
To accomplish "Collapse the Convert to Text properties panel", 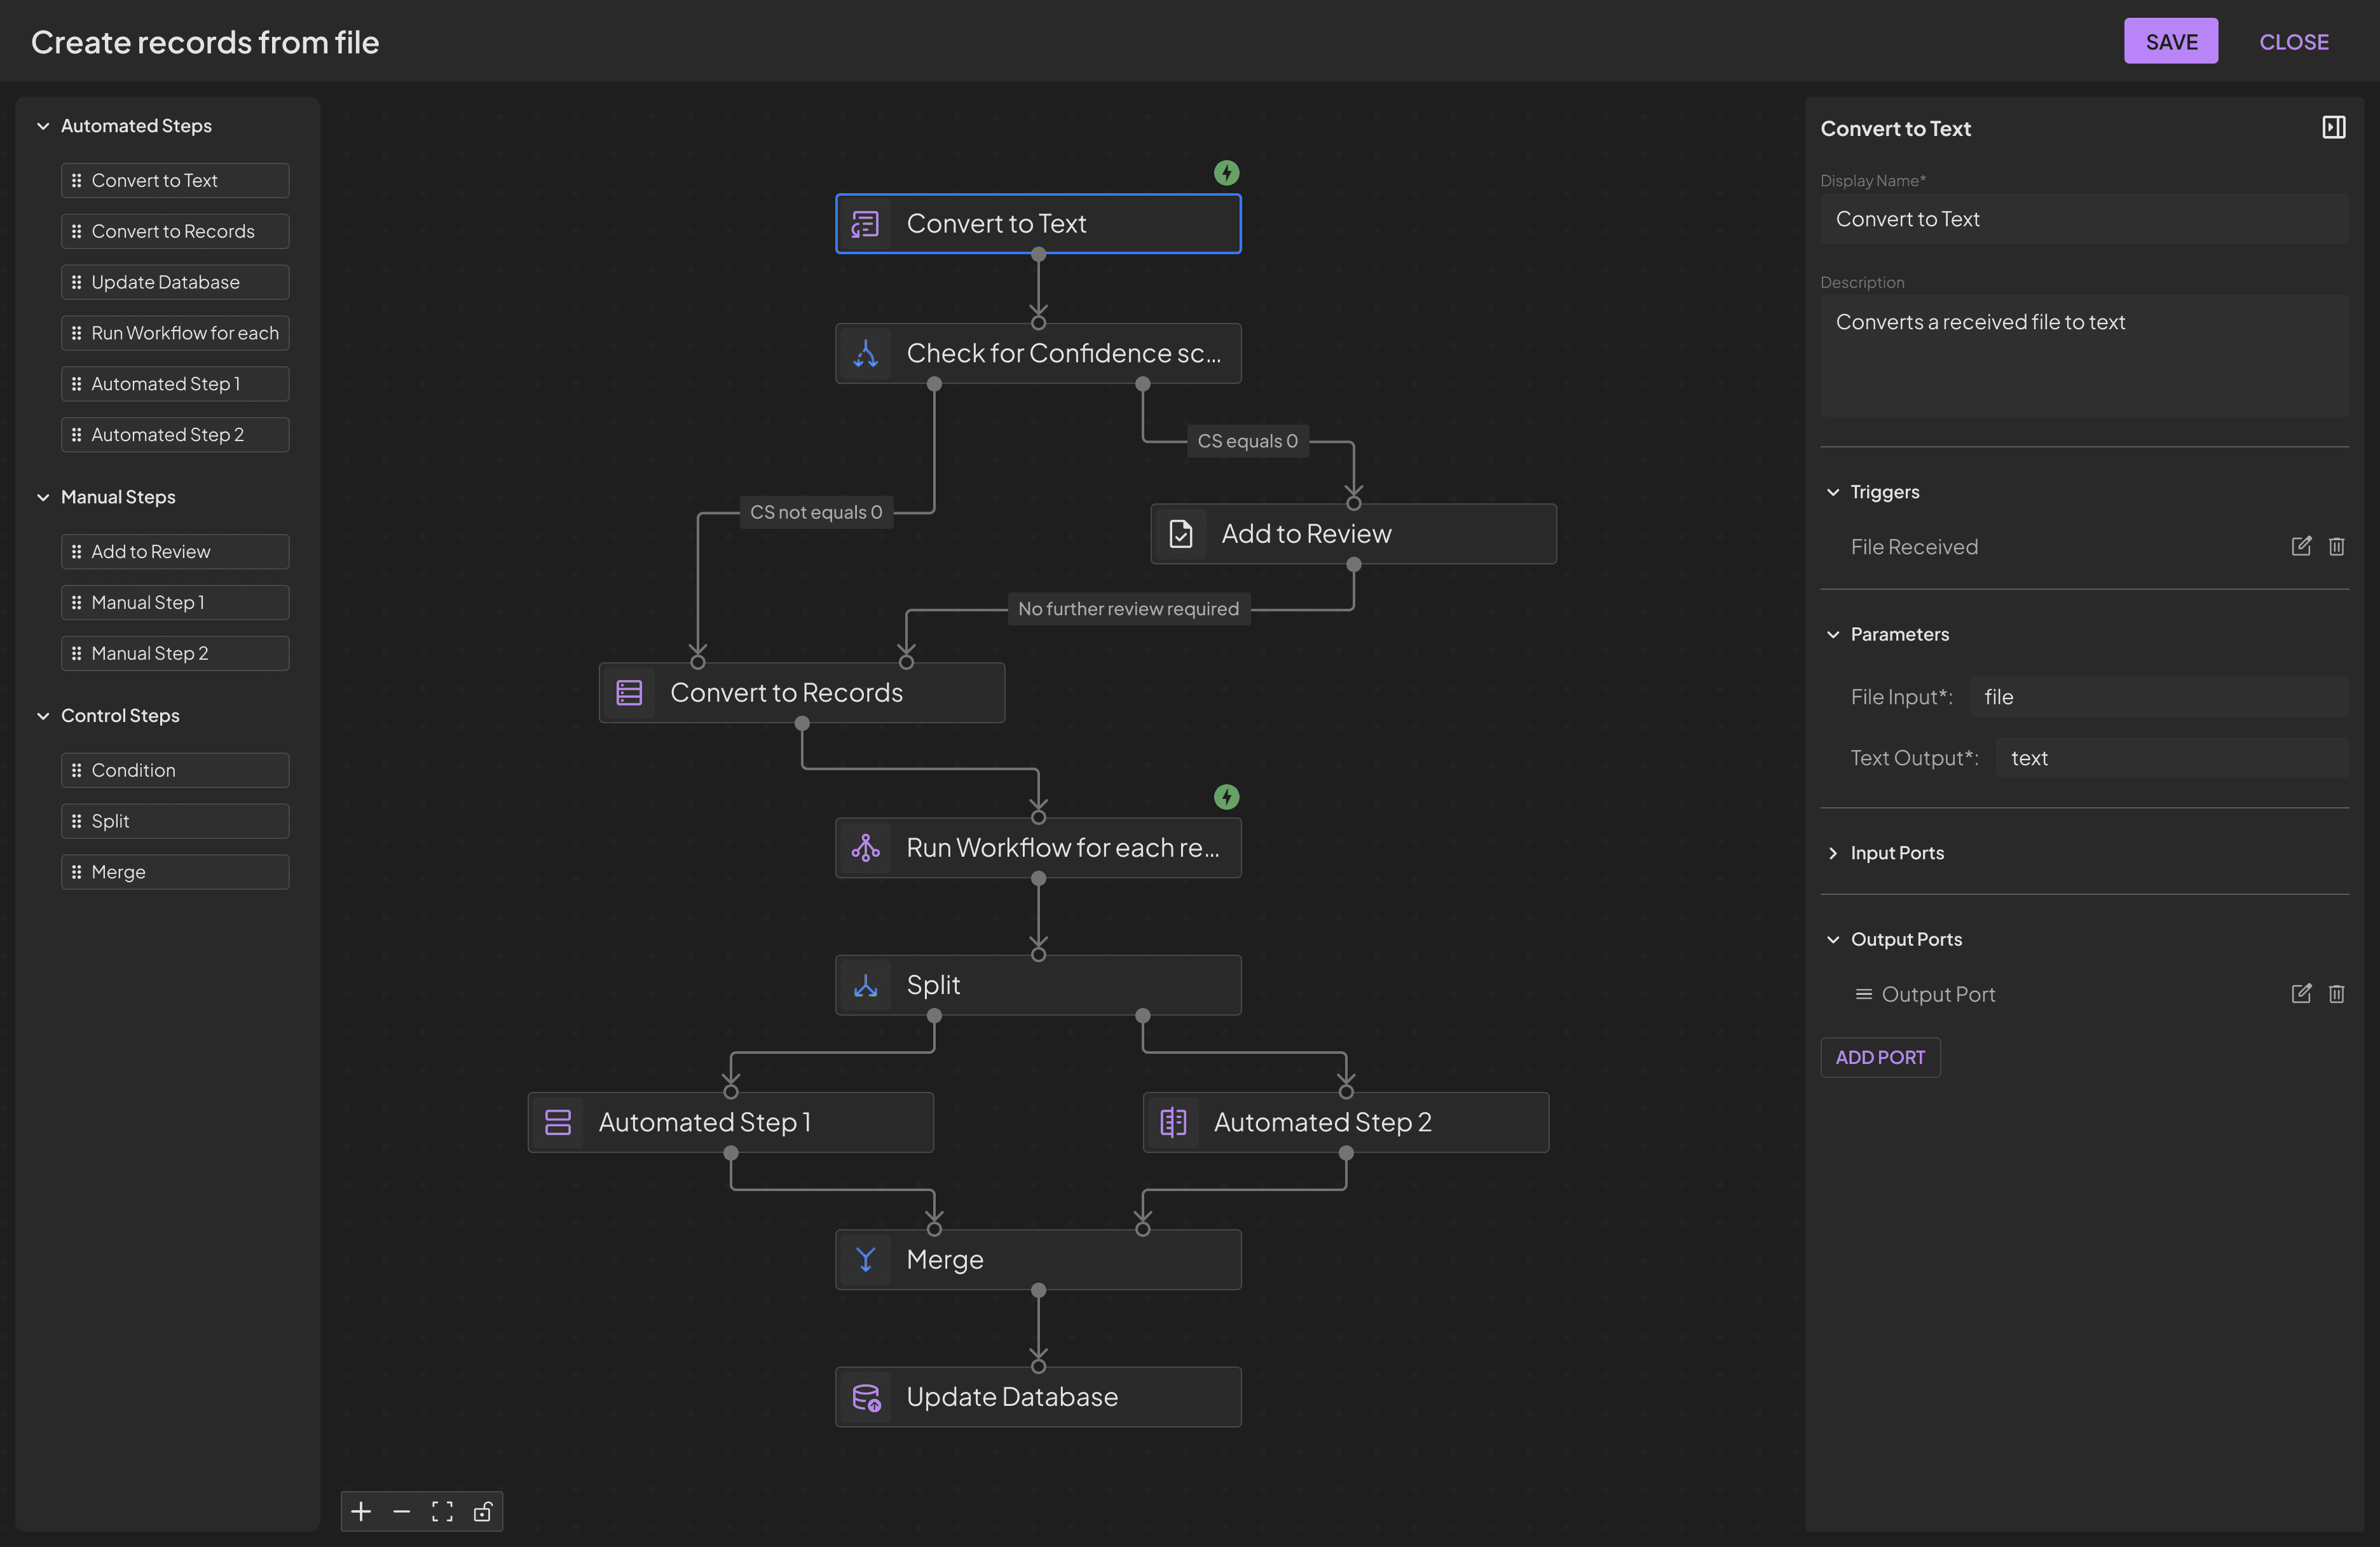I will pyautogui.click(x=2334, y=127).
